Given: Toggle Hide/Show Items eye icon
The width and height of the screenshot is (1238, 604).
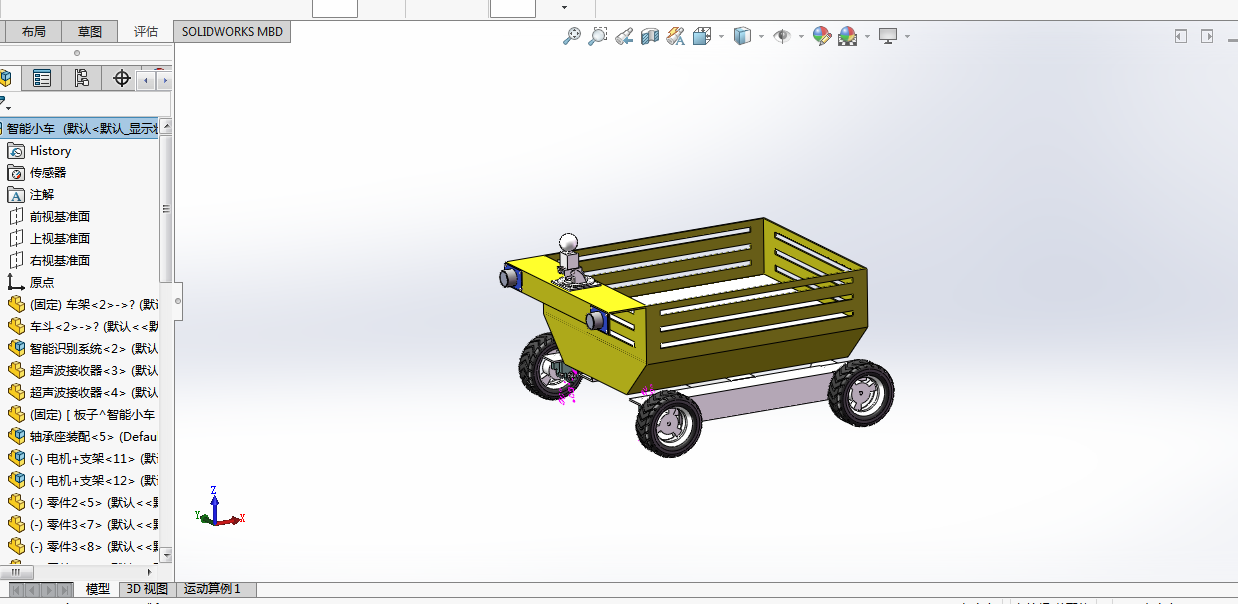Looking at the screenshot, I should pyautogui.click(x=782, y=36).
